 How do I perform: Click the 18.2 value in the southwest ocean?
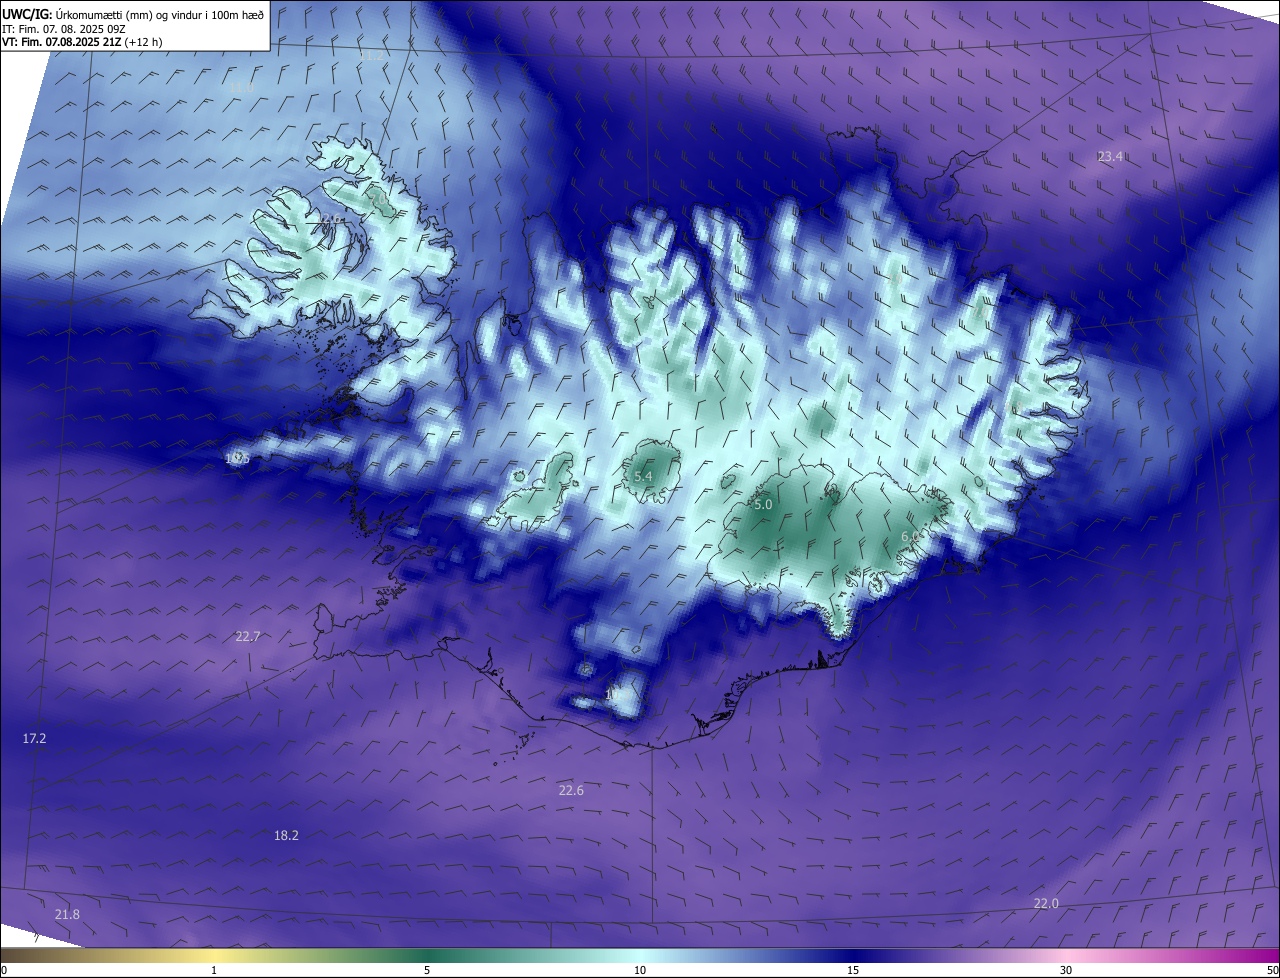coord(286,835)
